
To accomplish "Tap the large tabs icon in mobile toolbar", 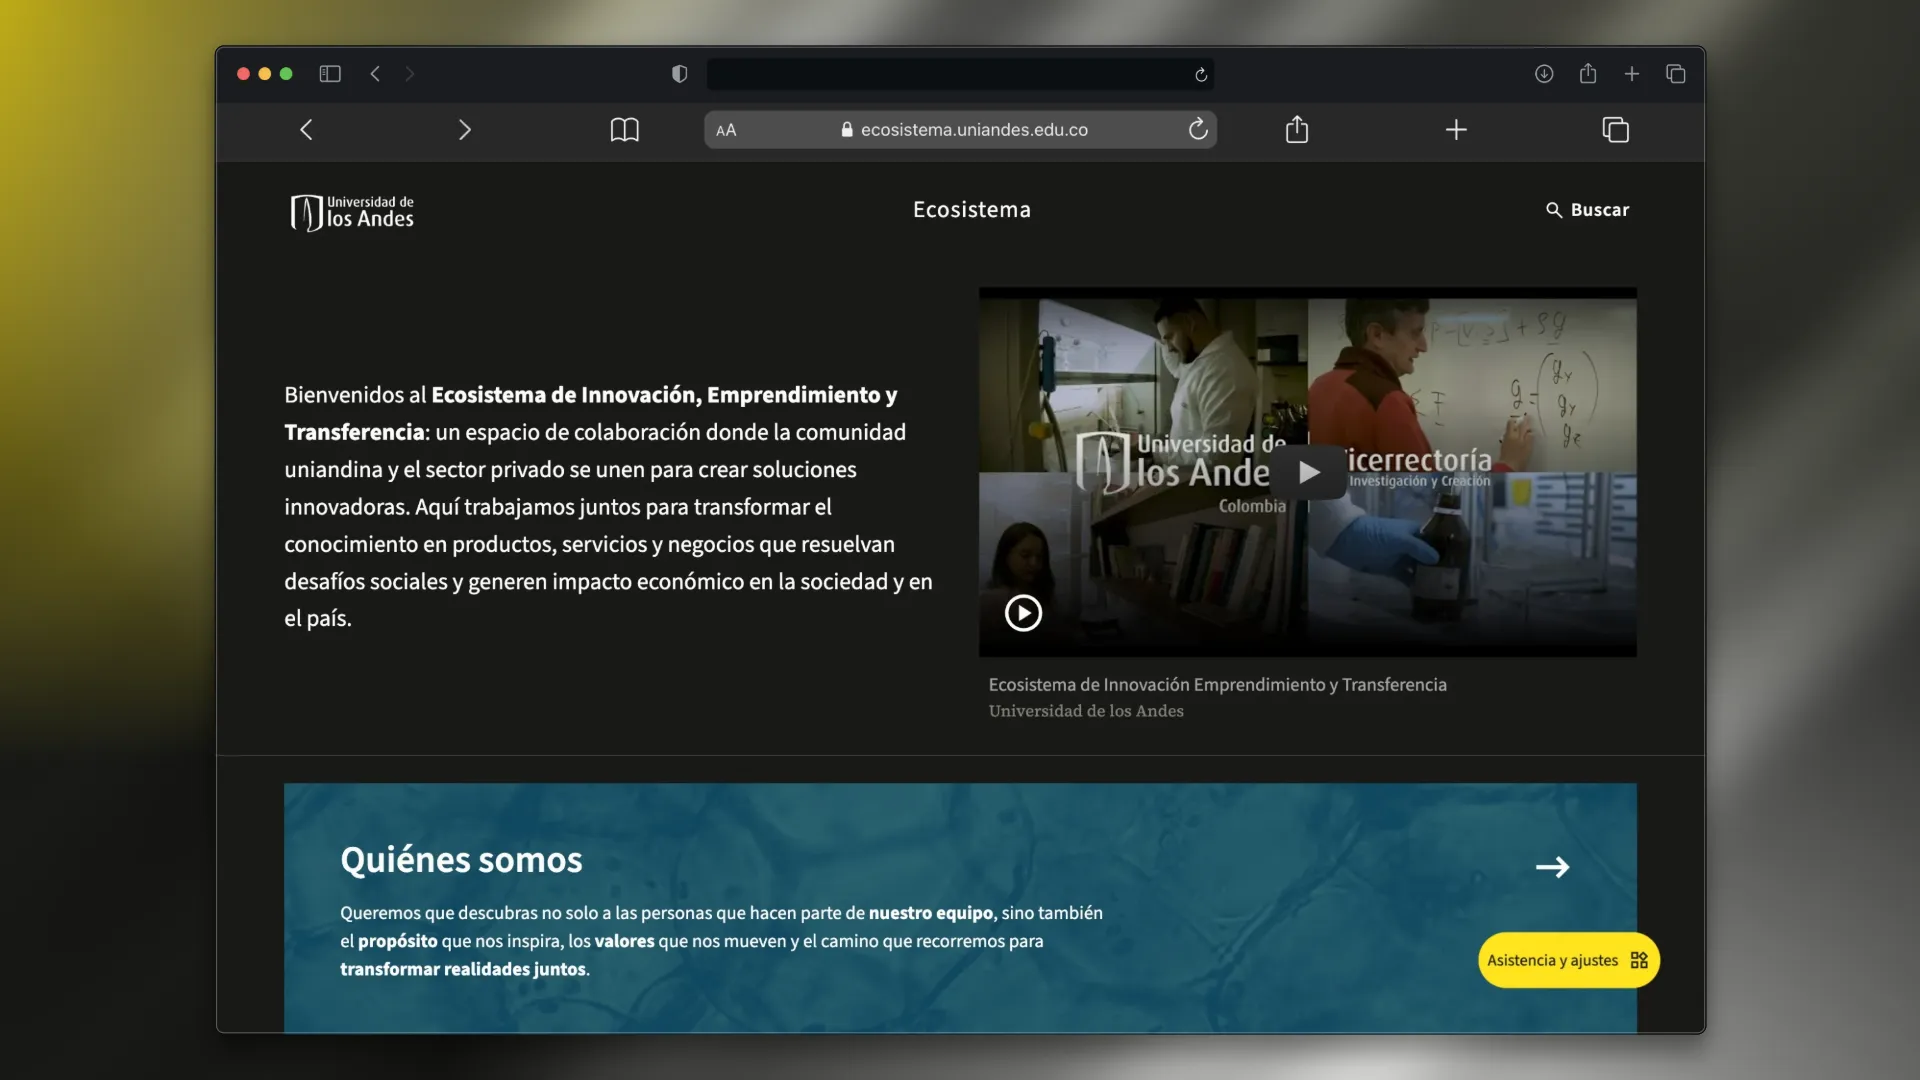I will [x=1616, y=130].
